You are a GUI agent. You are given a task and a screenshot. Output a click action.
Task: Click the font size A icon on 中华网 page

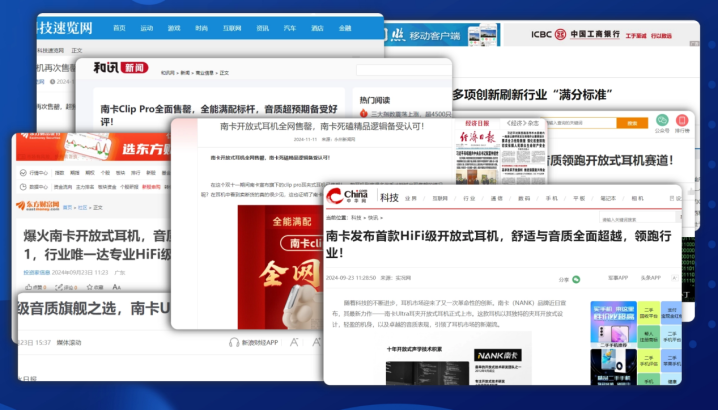pyautogui.click(x=674, y=278)
